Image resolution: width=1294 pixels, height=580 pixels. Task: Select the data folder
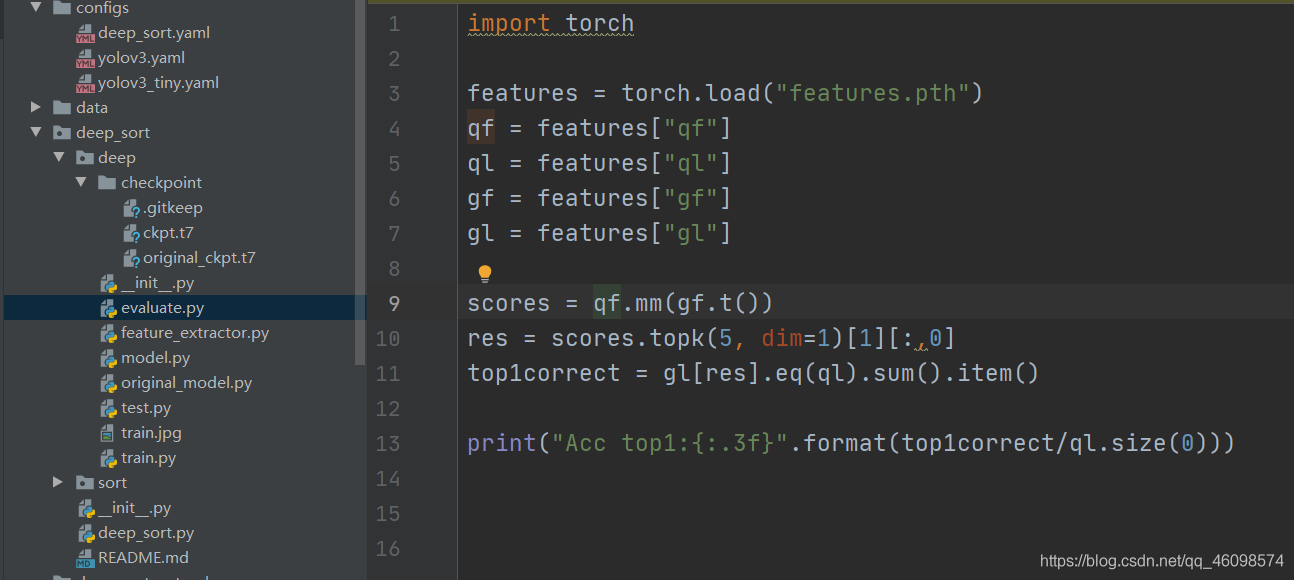pos(92,108)
